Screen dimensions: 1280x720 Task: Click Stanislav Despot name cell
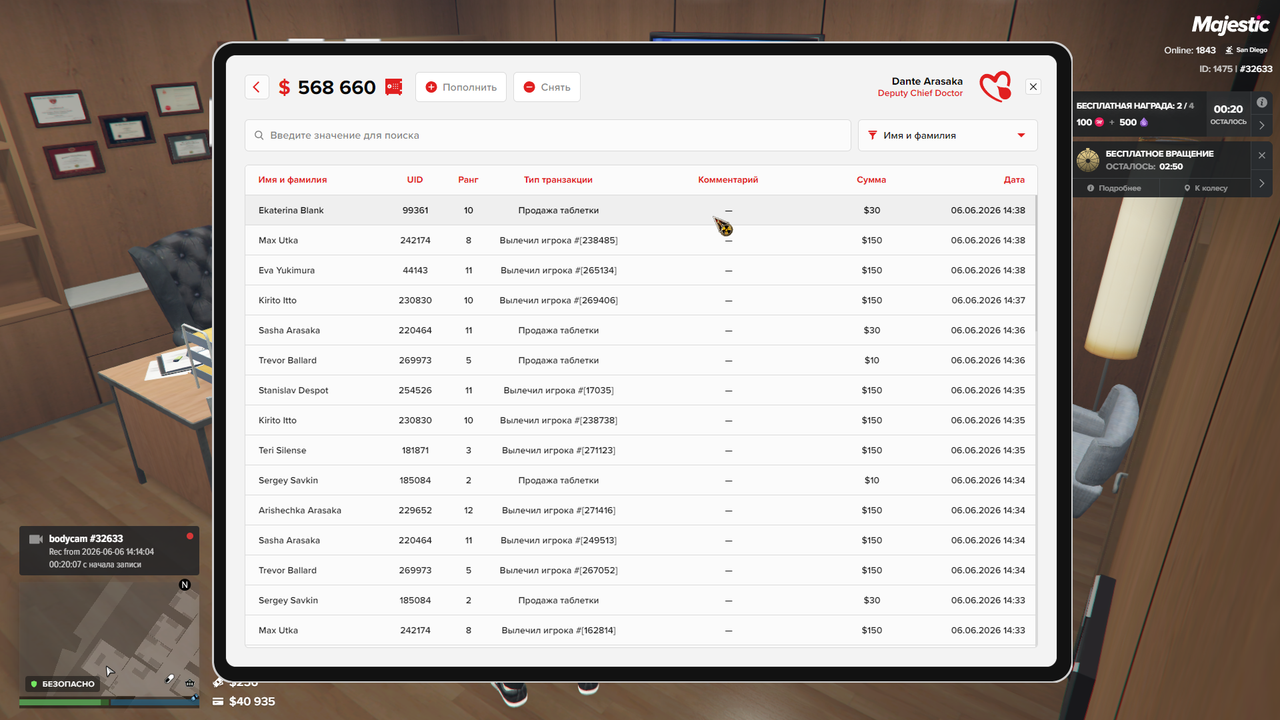click(x=293, y=390)
